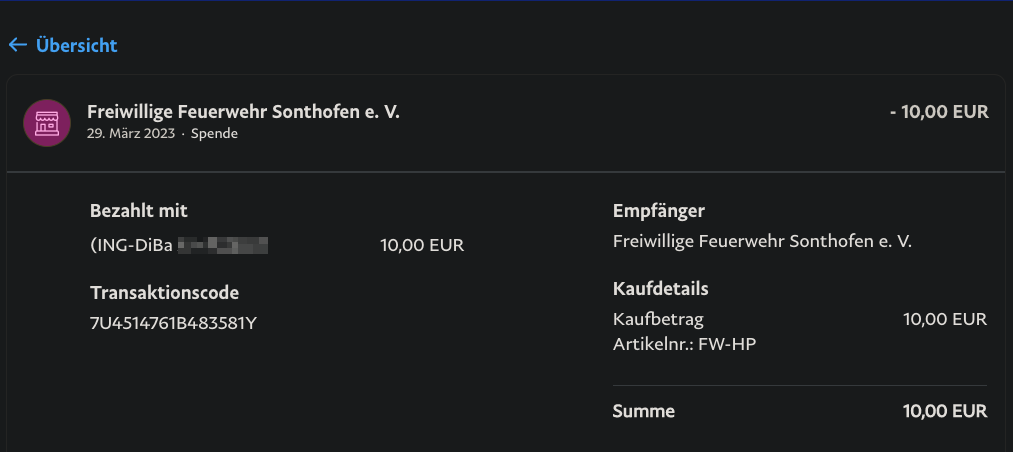Viewport: 1013px width, 452px height.
Task: Click the Transaktionscode heading
Action: pos(165,293)
